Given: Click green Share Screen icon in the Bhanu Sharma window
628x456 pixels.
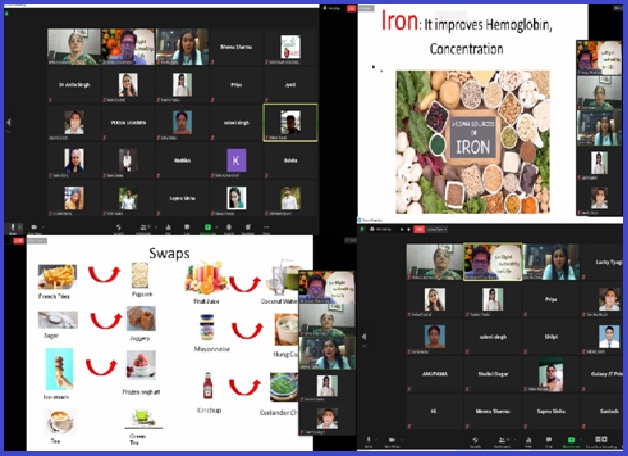Looking at the screenshot, I should pos(208,228).
